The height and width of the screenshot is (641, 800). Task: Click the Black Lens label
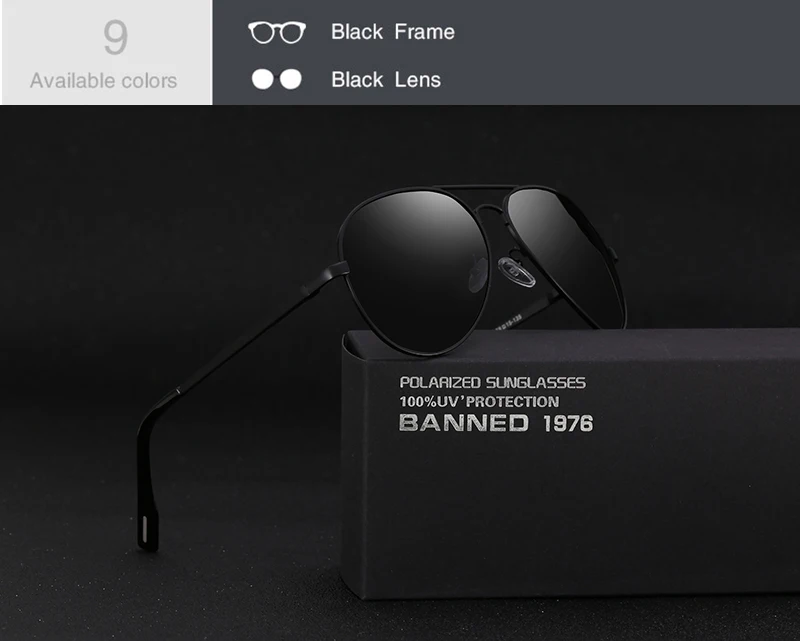point(386,80)
